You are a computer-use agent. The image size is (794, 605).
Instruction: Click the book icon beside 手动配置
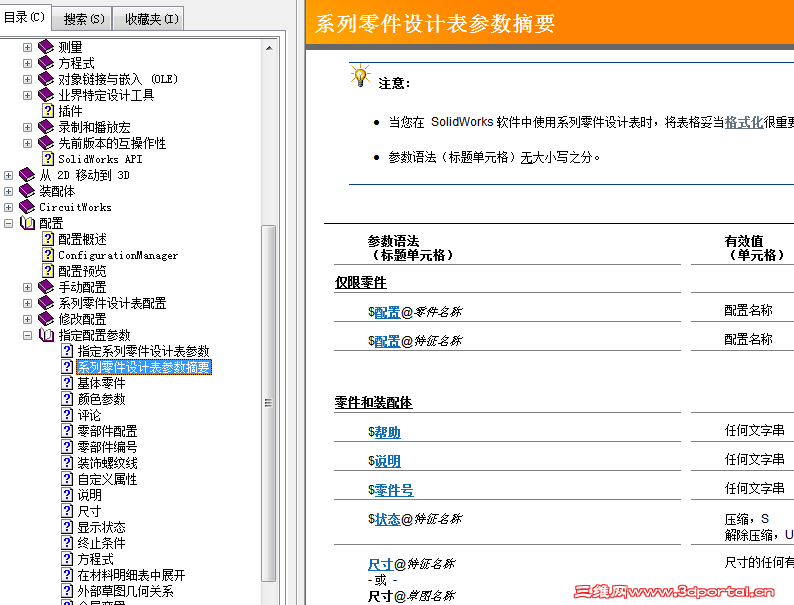tap(46, 287)
